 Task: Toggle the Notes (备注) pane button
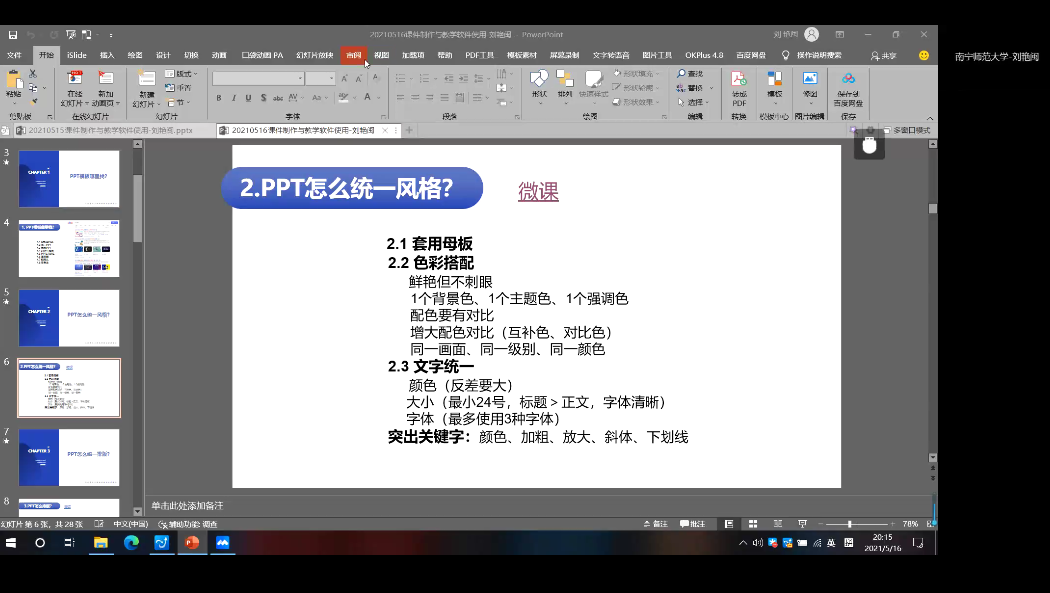click(656, 524)
